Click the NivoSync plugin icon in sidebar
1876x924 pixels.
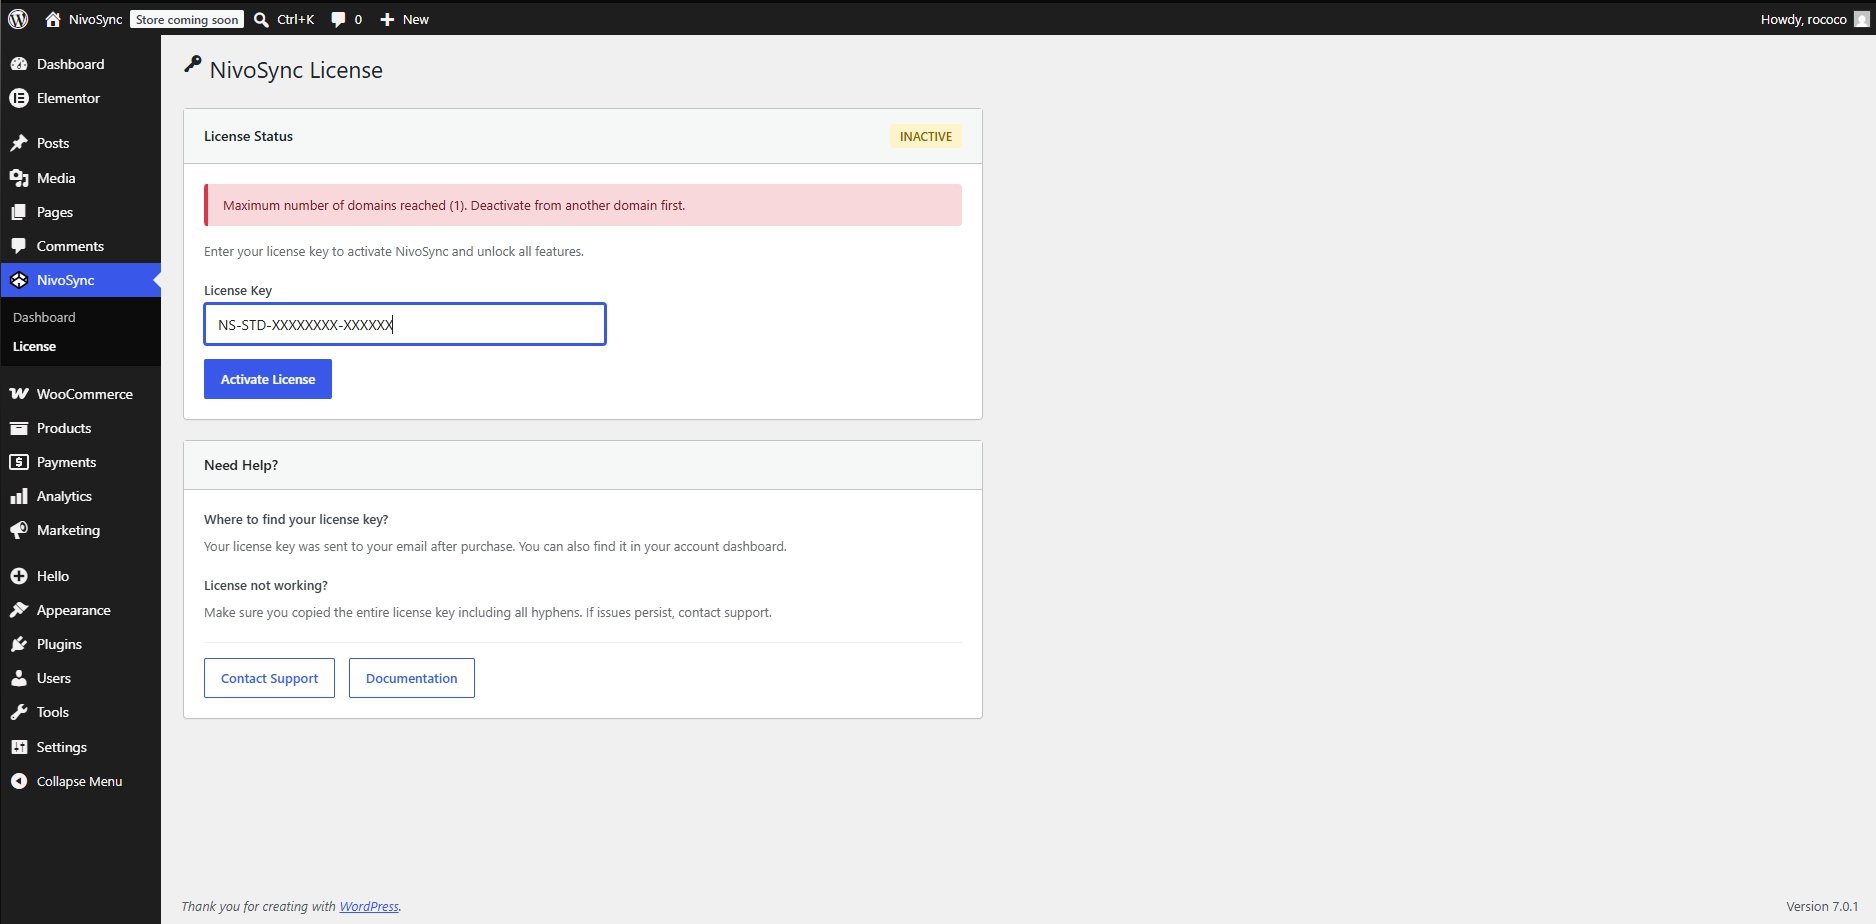(x=19, y=280)
